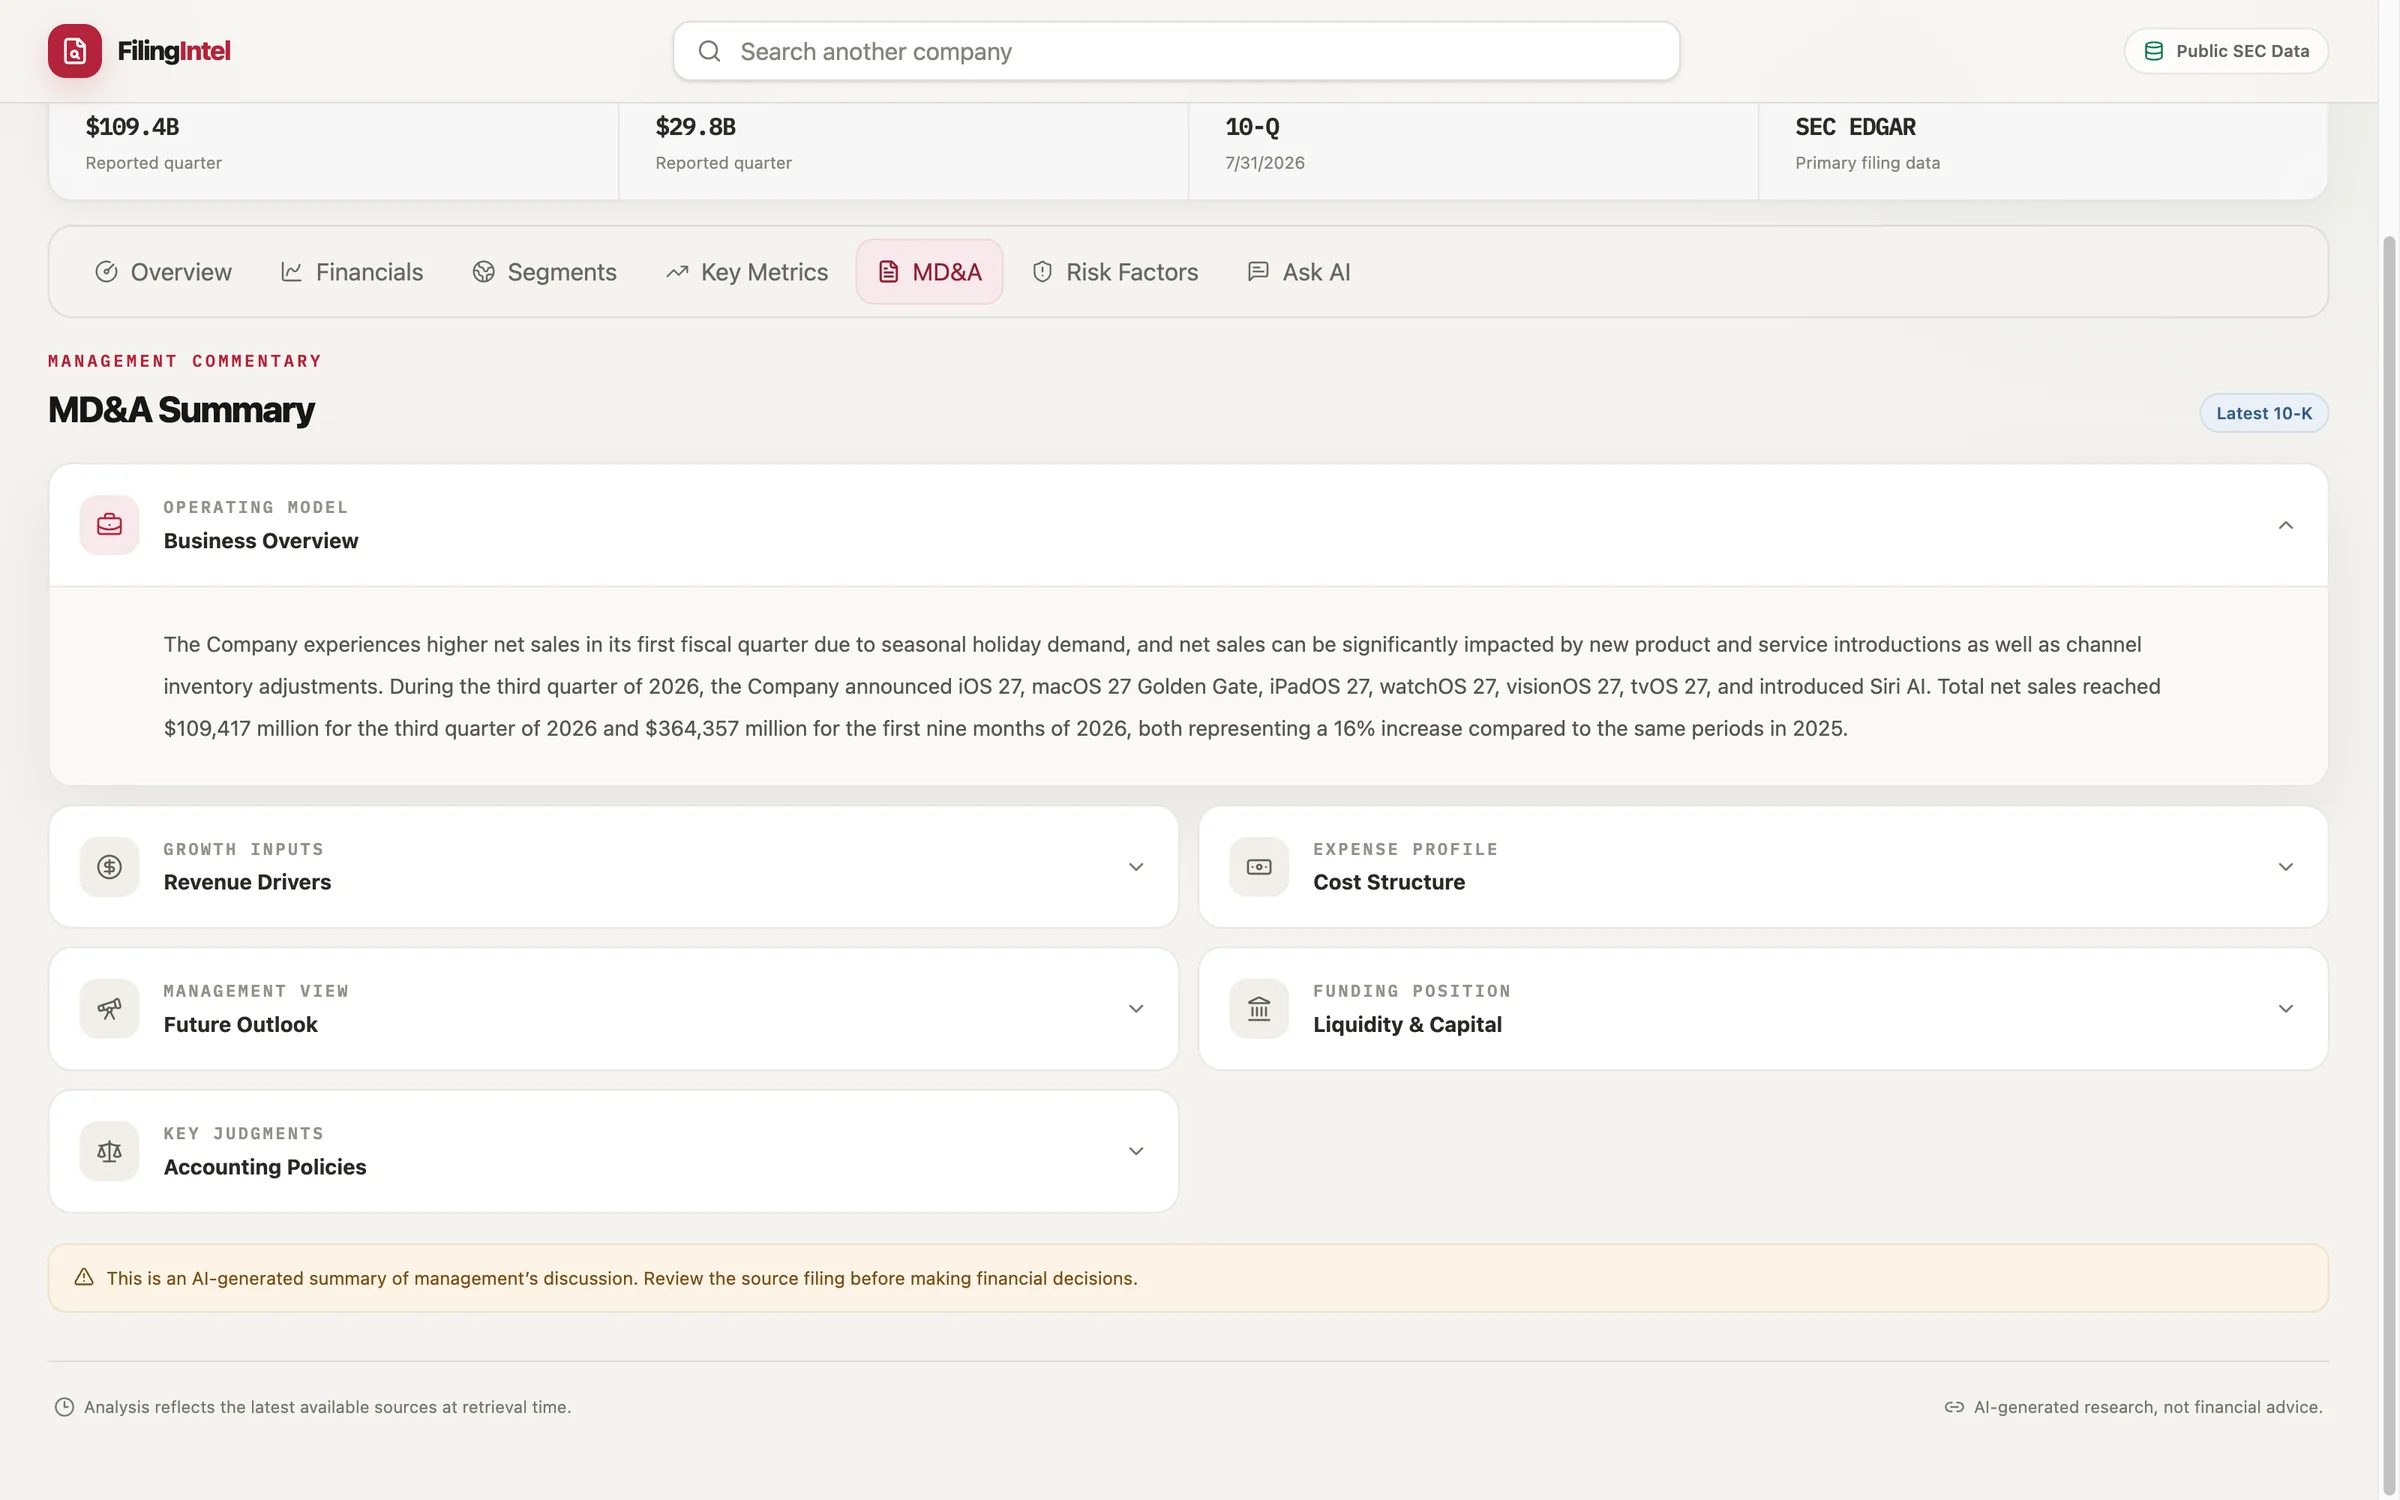
Task: Go to the Segments tab
Action: click(x=545, y=272)
